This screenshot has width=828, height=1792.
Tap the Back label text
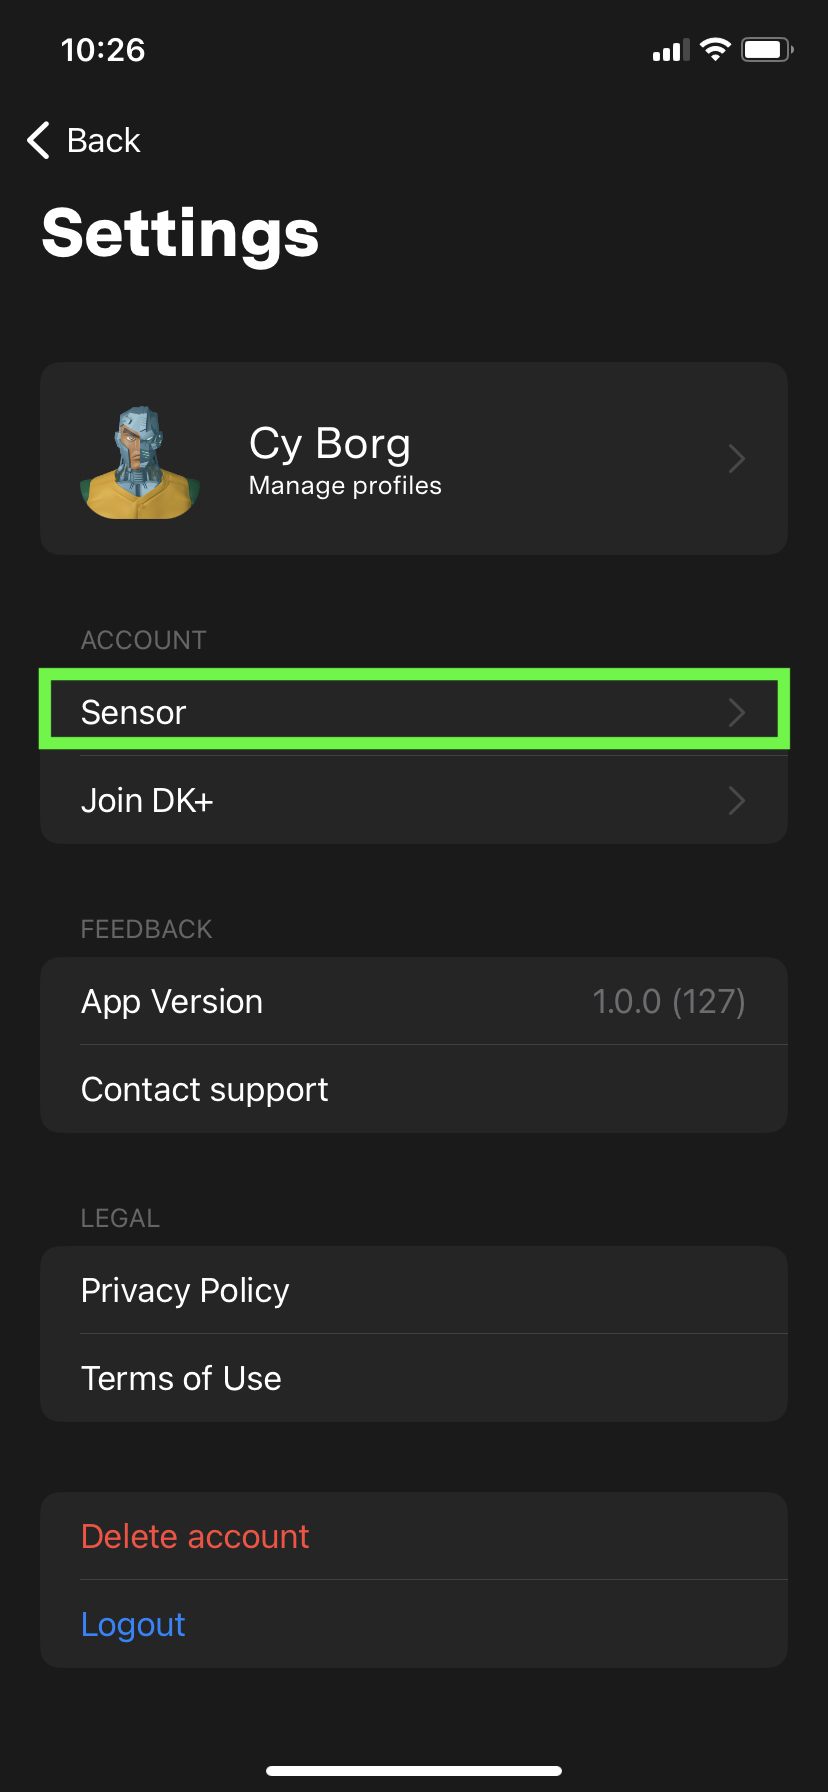click(x=104, y=141)
